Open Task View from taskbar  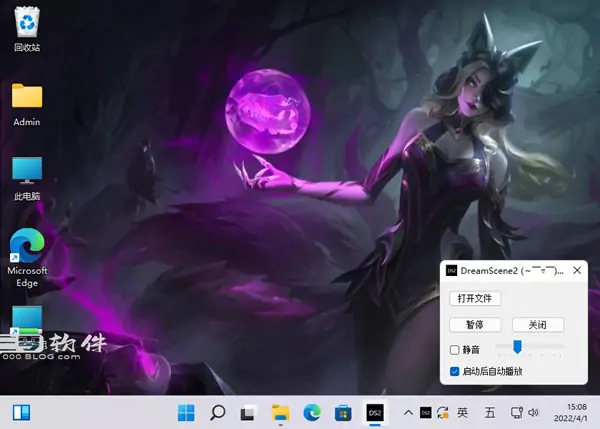(248, 413)
